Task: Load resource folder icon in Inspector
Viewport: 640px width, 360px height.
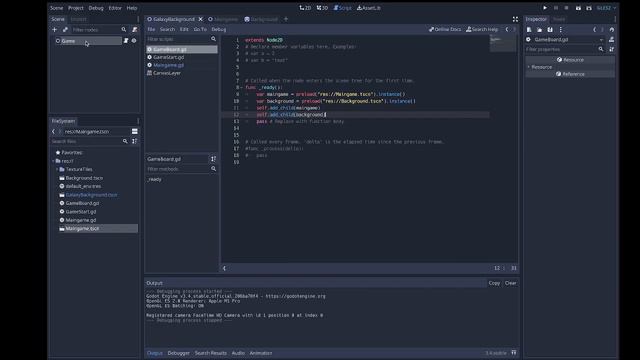Action: (x=540, y=29)
